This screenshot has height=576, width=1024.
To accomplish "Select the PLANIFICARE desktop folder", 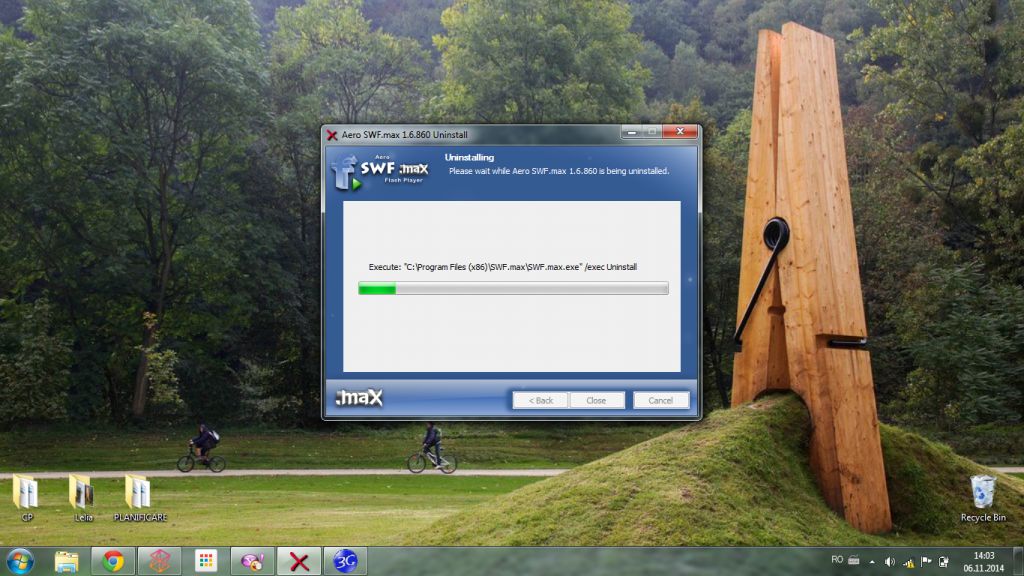I will tap(140, 498).
